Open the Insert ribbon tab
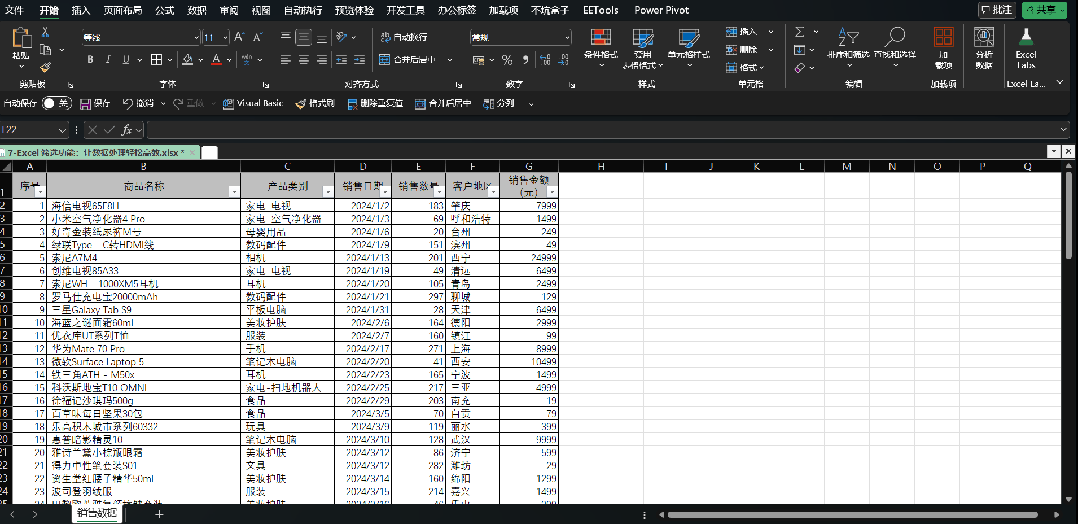Image resolution: width=1078 pixels, height=524 pixels. point(81,10)
